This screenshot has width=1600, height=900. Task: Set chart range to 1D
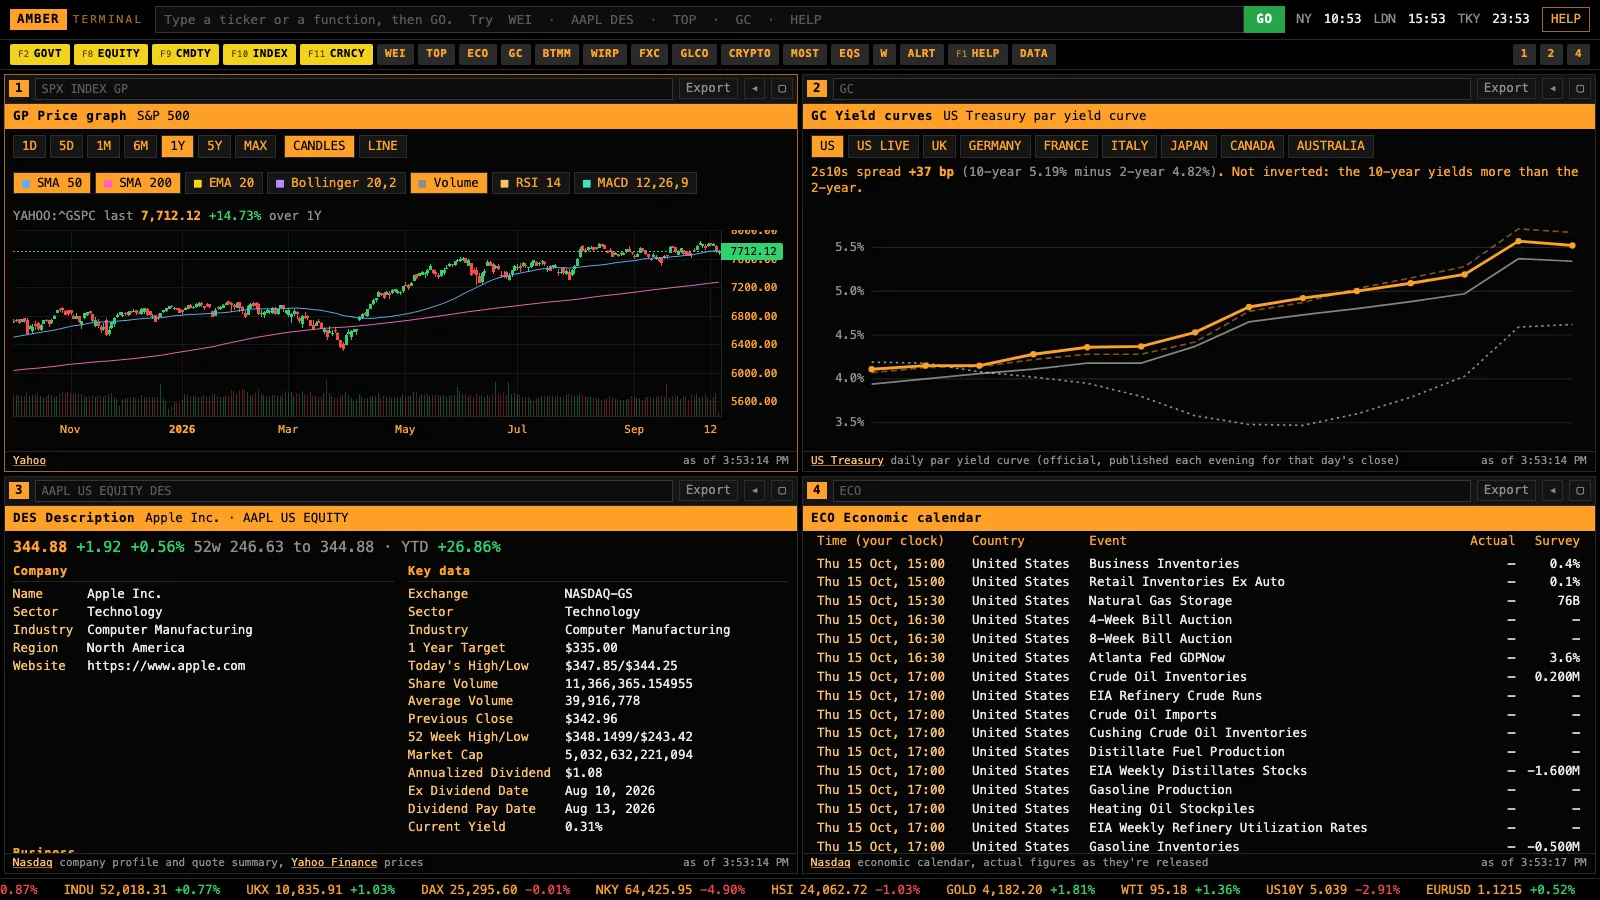pyautogui.click(x=30, y=146)
